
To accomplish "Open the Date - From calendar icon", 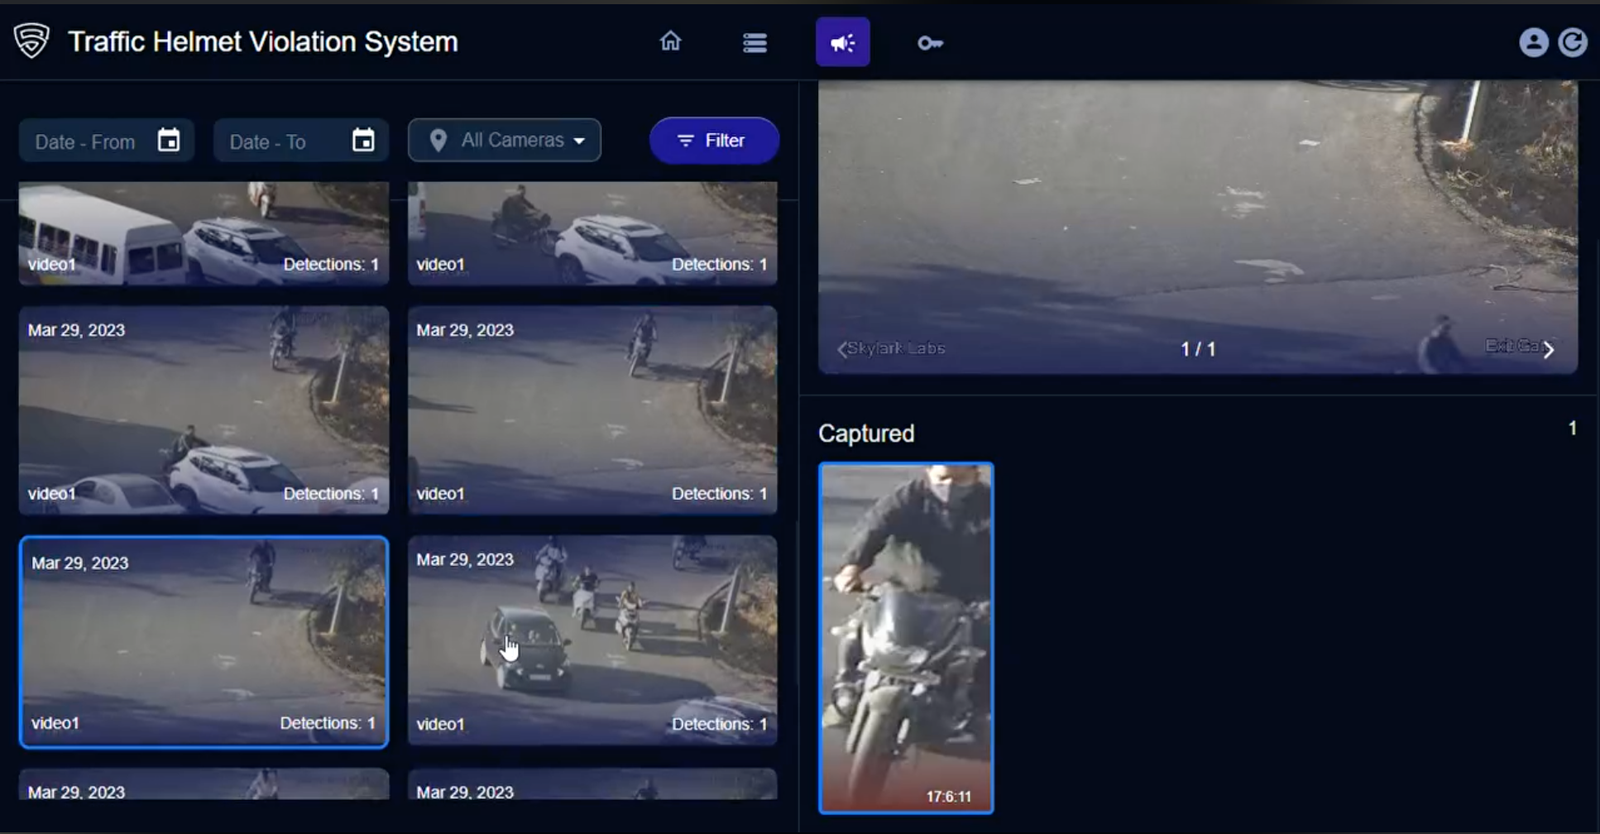I will (x=169, y=141).
